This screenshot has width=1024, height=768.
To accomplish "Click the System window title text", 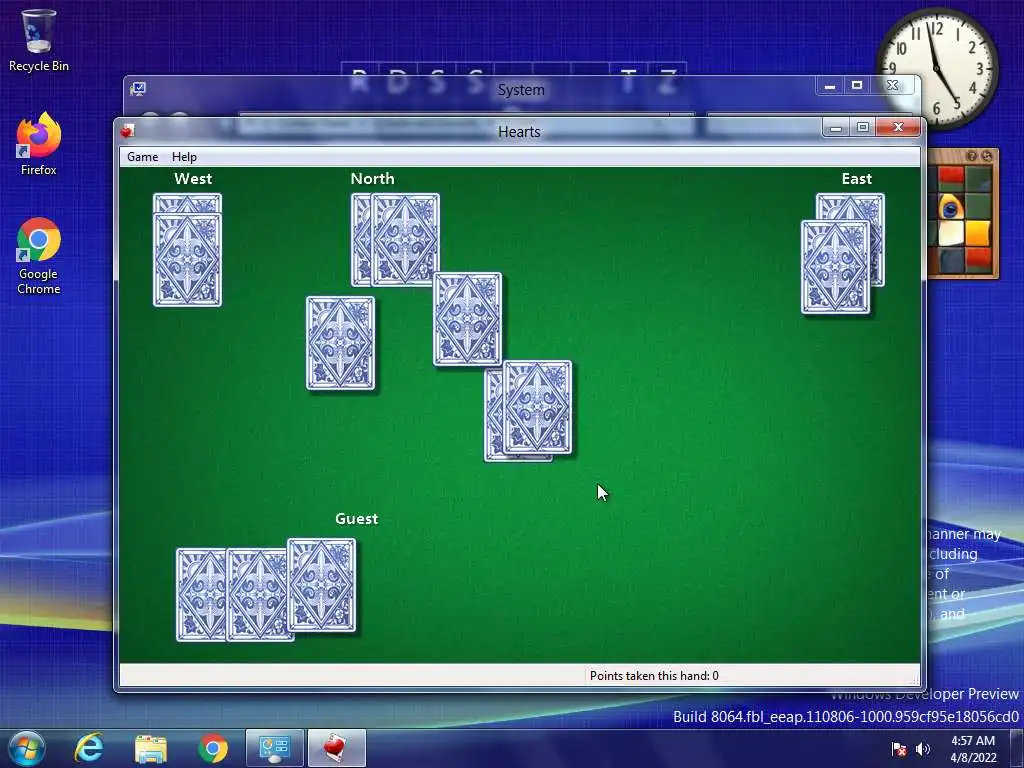I will 521,89.
